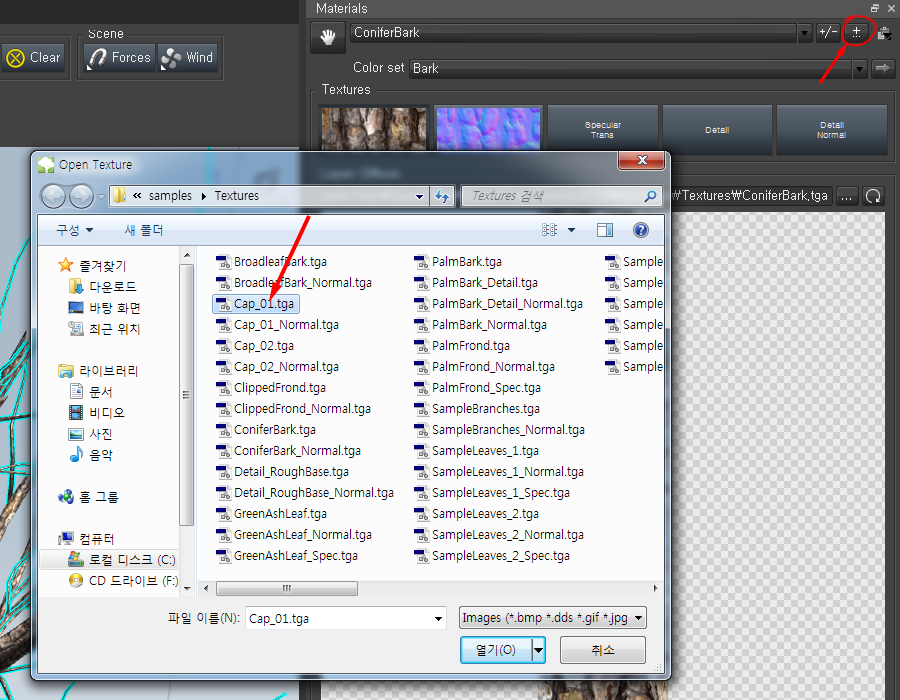Click samples in the address path

tap(170, 196)
